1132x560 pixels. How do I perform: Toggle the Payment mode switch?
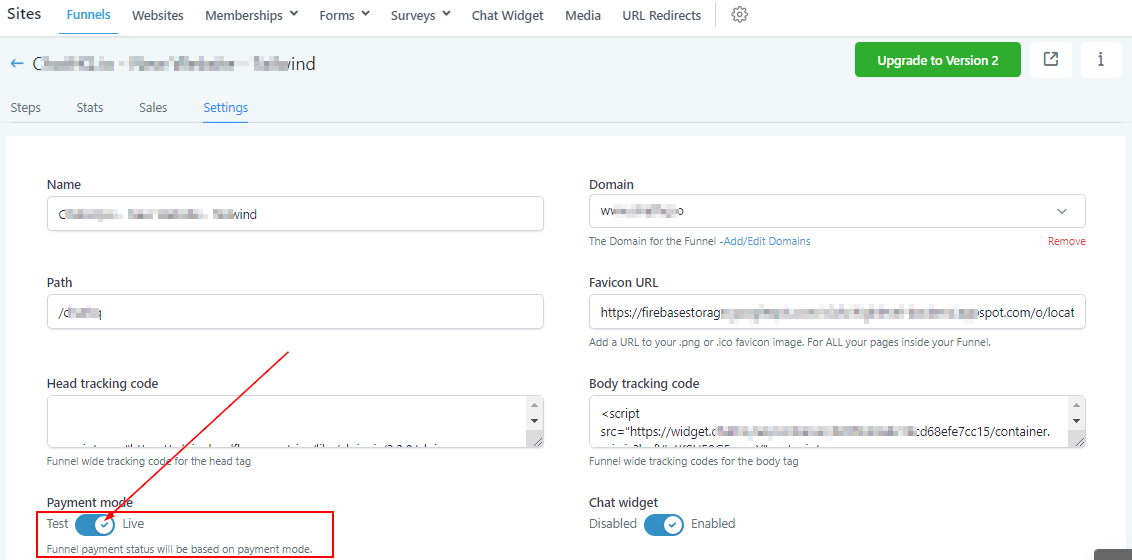click(x=95, y=524)
